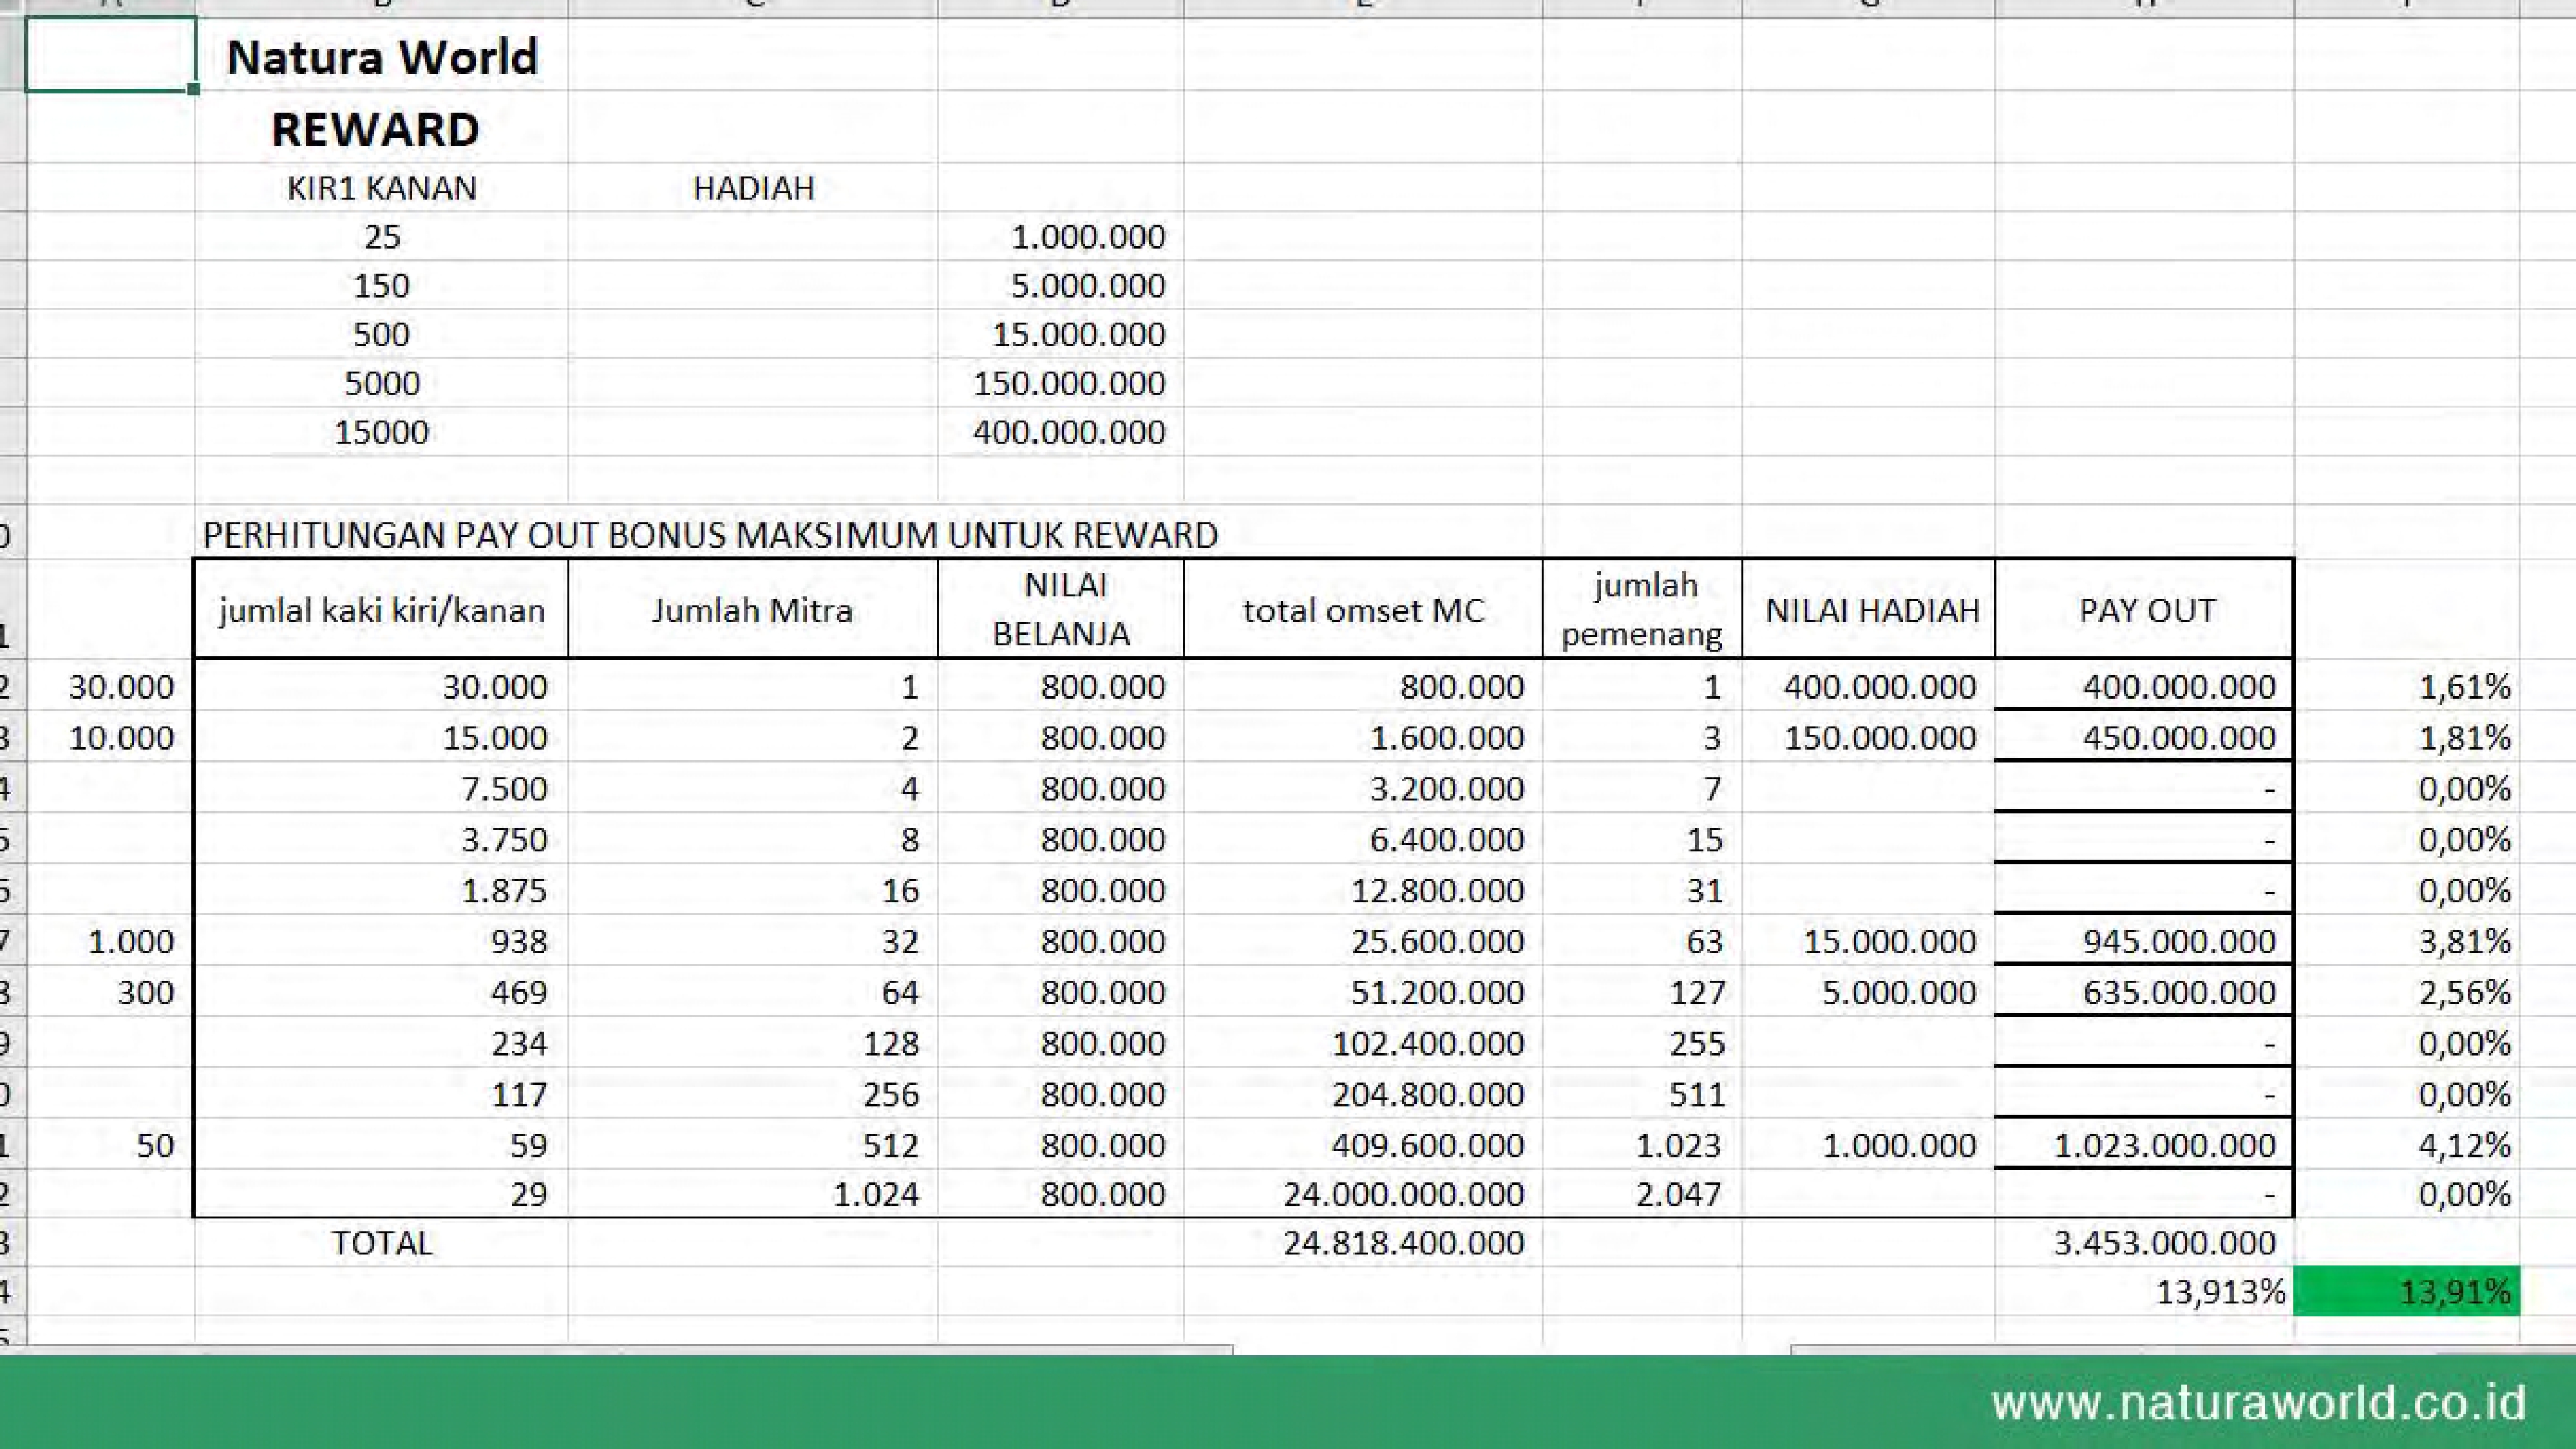
Task: Click the "3.200.000" total omset cell
Action: pyautogui.click(x=1363, y=789)
